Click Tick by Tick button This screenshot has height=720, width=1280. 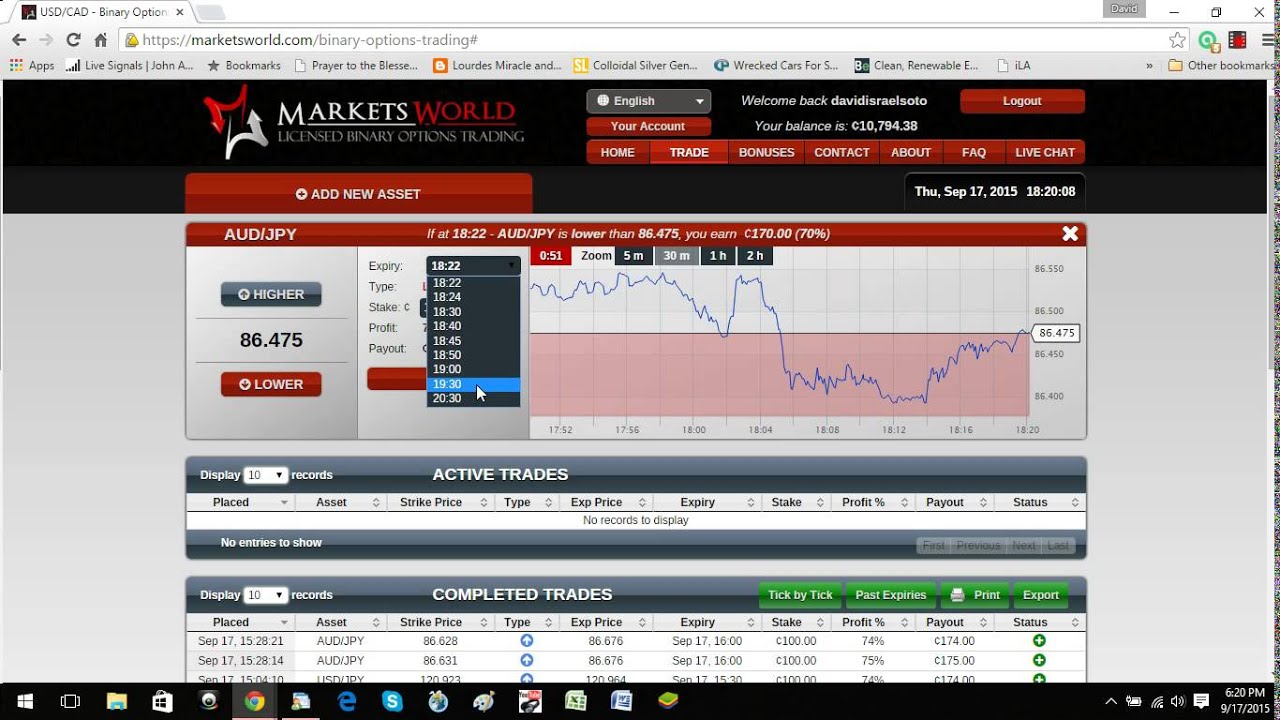point(800,595)
